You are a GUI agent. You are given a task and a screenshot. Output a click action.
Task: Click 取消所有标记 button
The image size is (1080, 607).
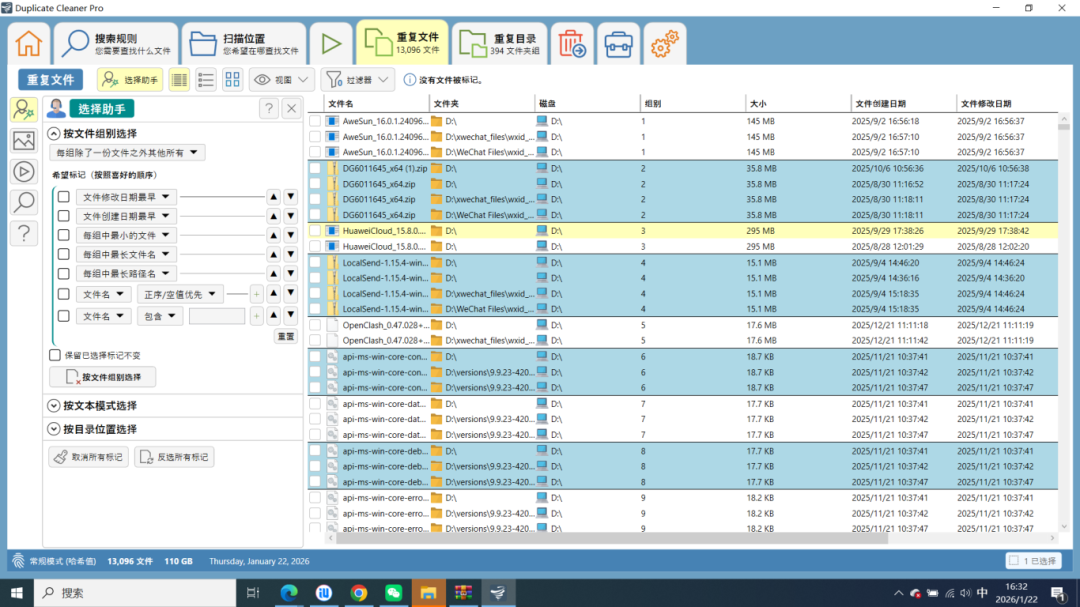click(88, 457)
